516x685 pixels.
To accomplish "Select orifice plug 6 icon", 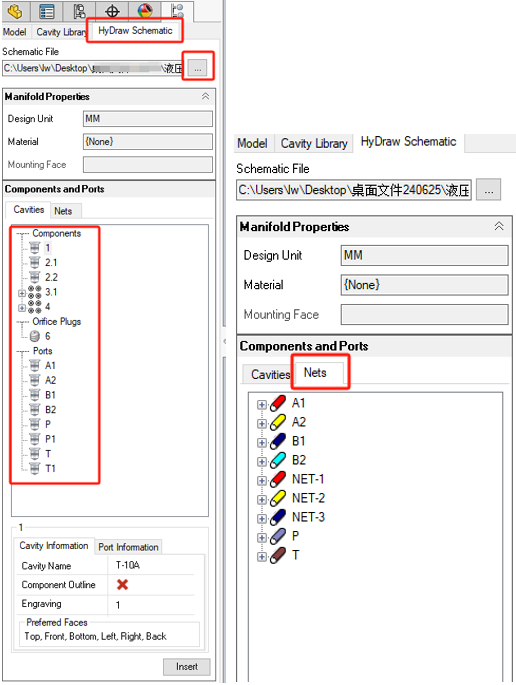I will [35, 336].
